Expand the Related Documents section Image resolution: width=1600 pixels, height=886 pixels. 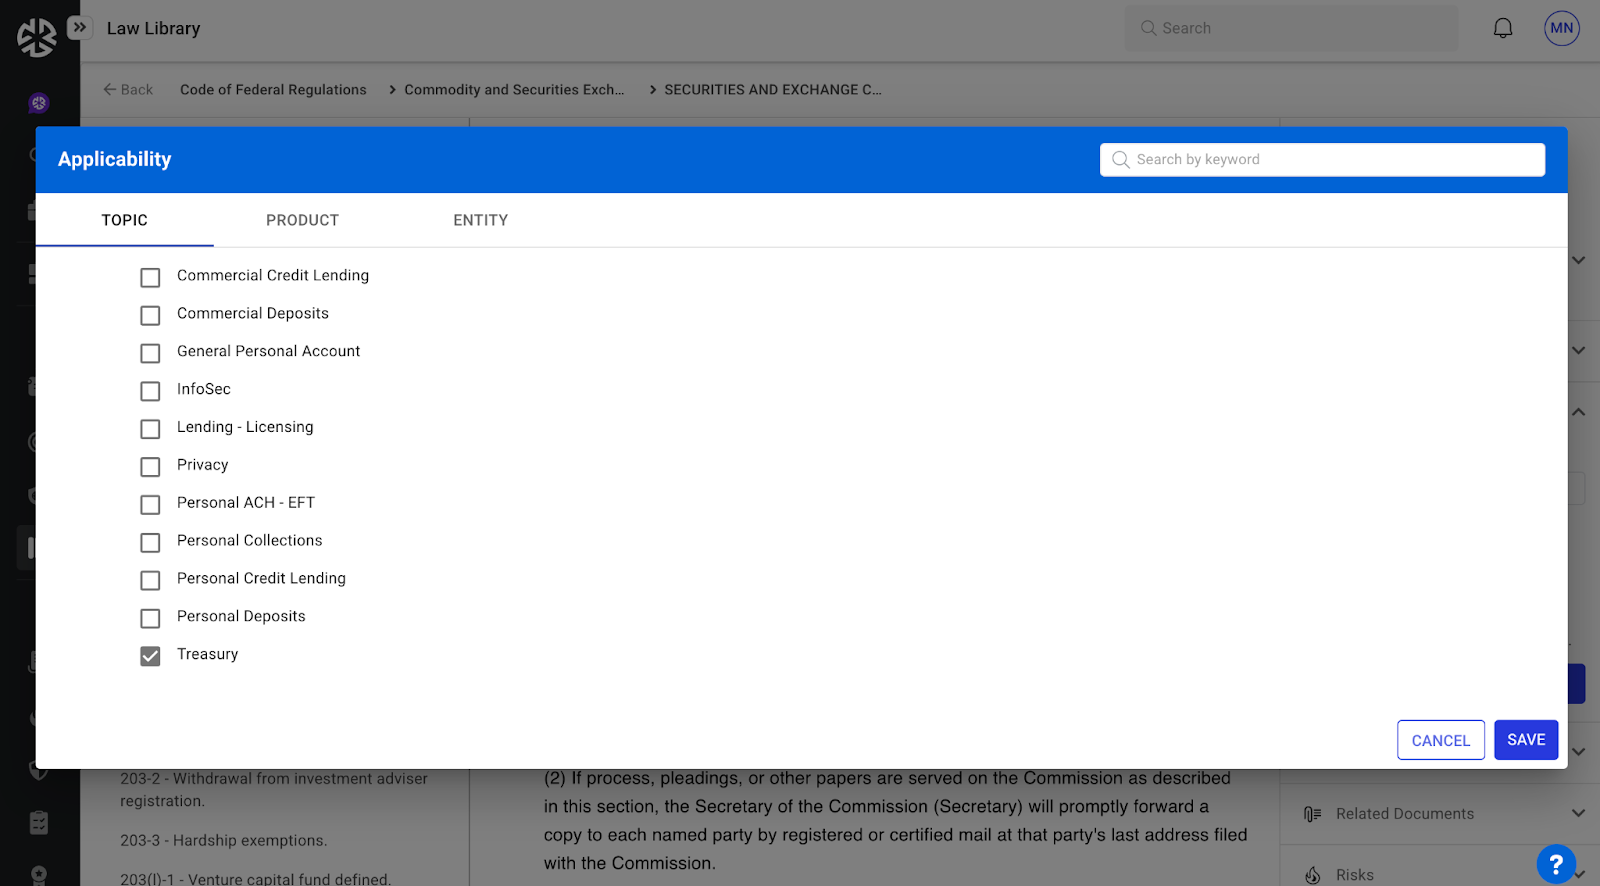pos(1578,813)
